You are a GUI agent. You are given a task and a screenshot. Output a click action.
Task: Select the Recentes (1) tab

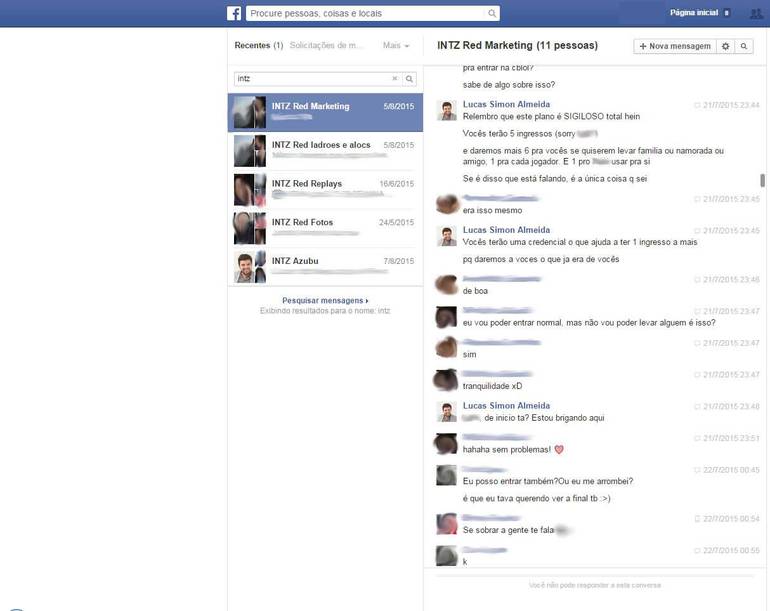pyautogui.click(x=259, y=45)
